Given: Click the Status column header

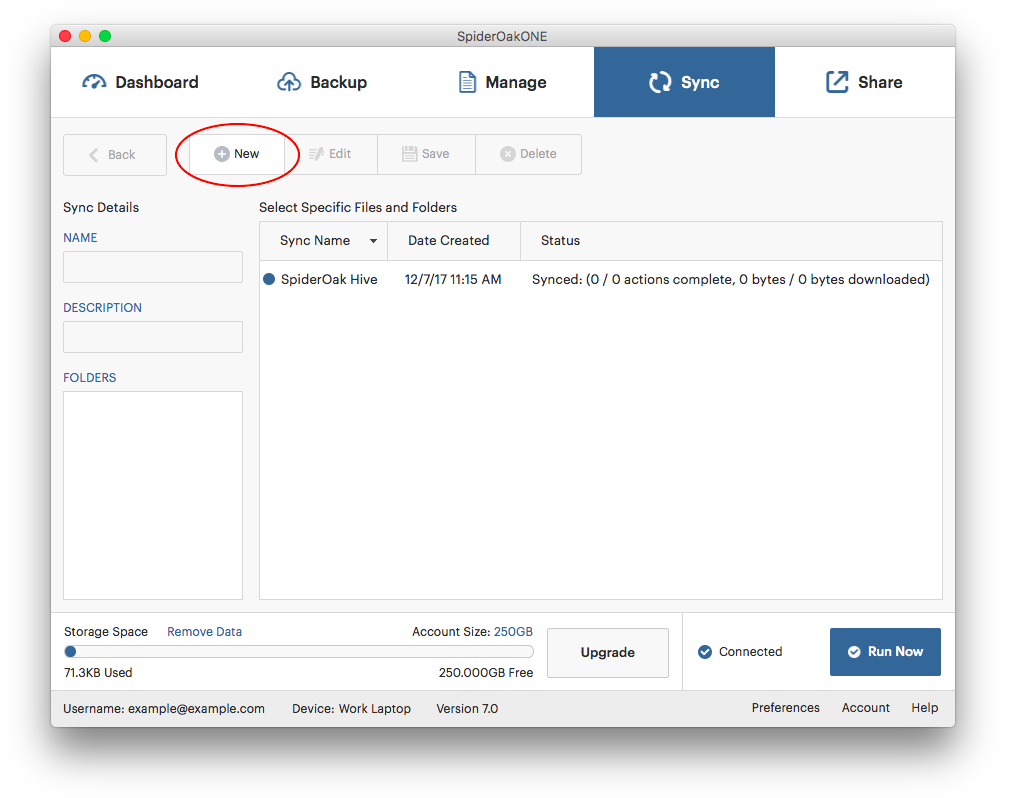Looking at the screenshot, I should point(560,241).
